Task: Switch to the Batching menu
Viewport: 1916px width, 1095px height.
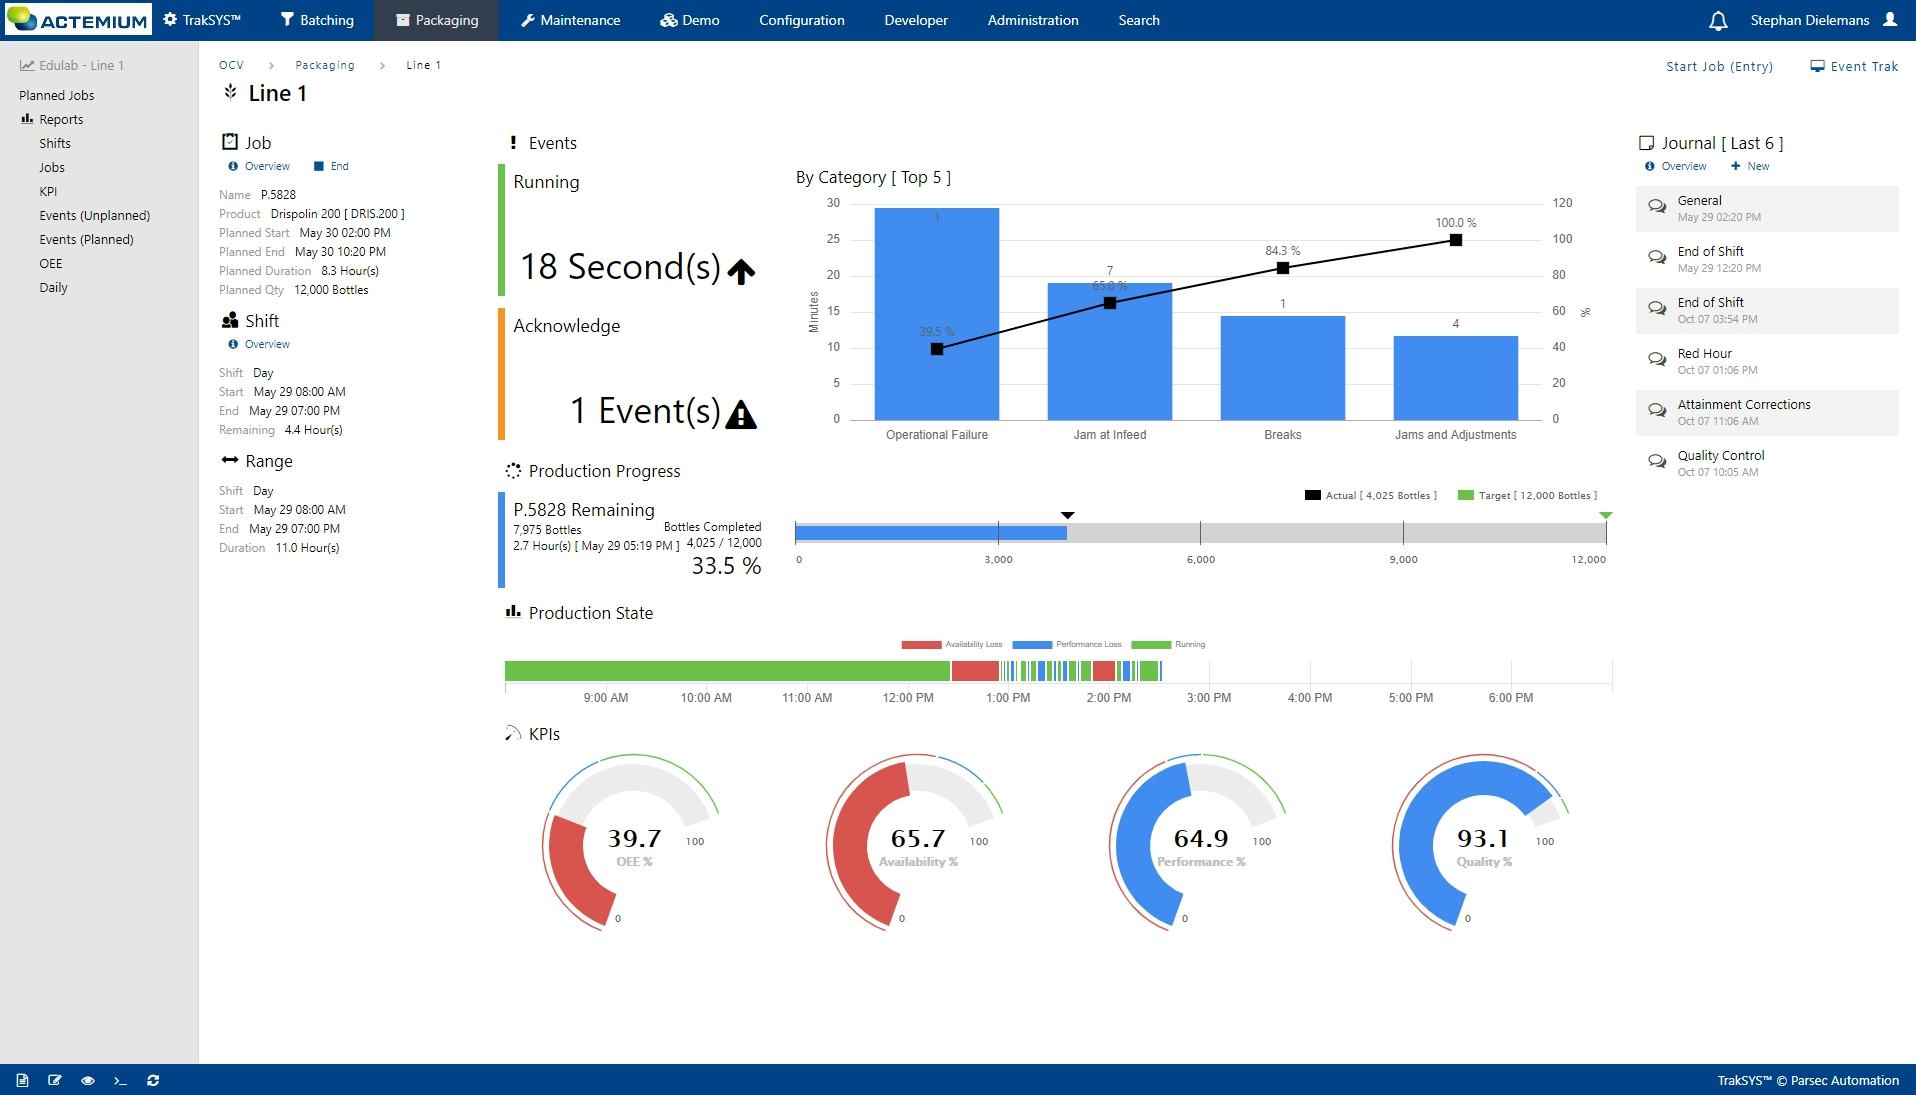Action: (x=317, y=20)
